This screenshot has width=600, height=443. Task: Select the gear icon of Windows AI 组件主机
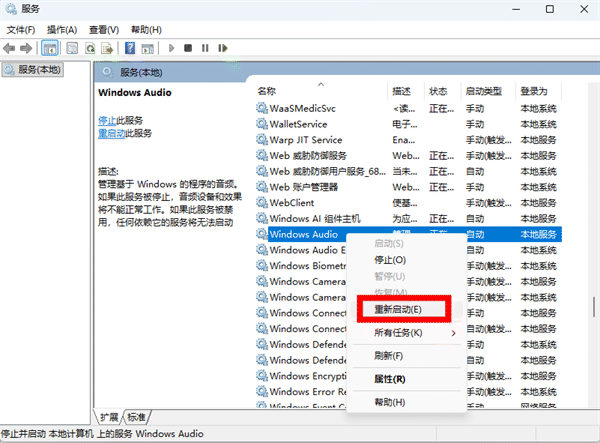[262, 218]
